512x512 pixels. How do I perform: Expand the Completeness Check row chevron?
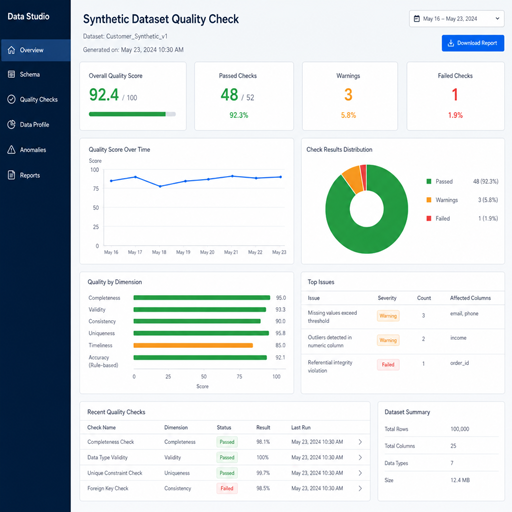point(360,442)
